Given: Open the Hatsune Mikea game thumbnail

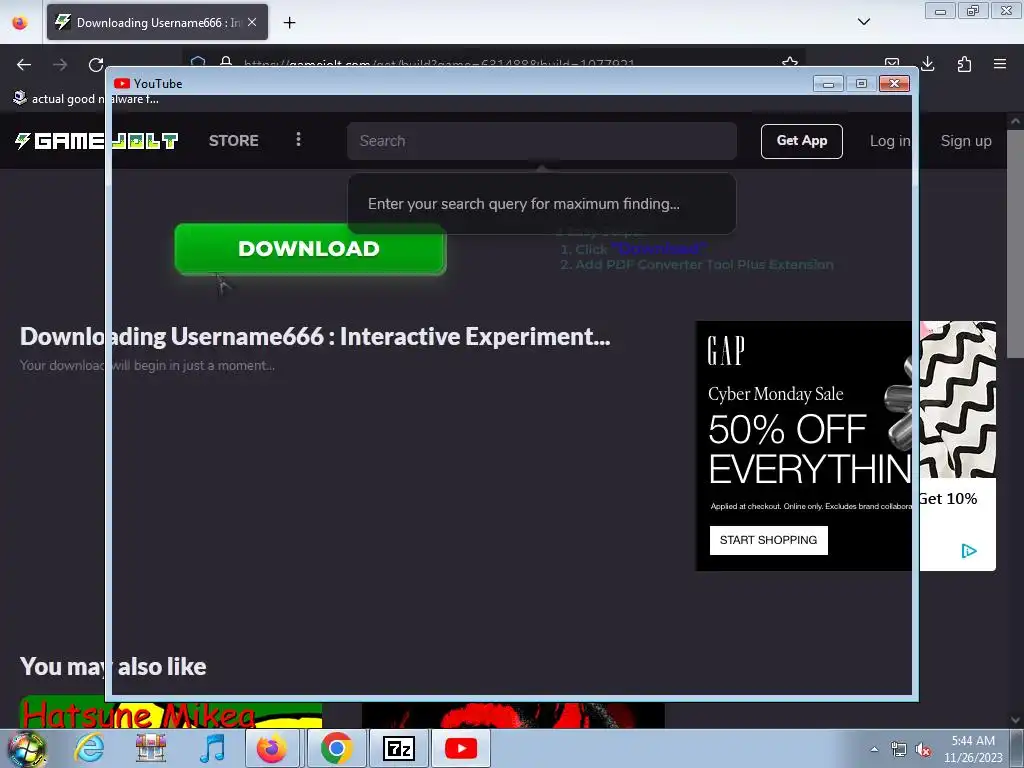Looking at the screenshot, I should (x=170, y=712).
